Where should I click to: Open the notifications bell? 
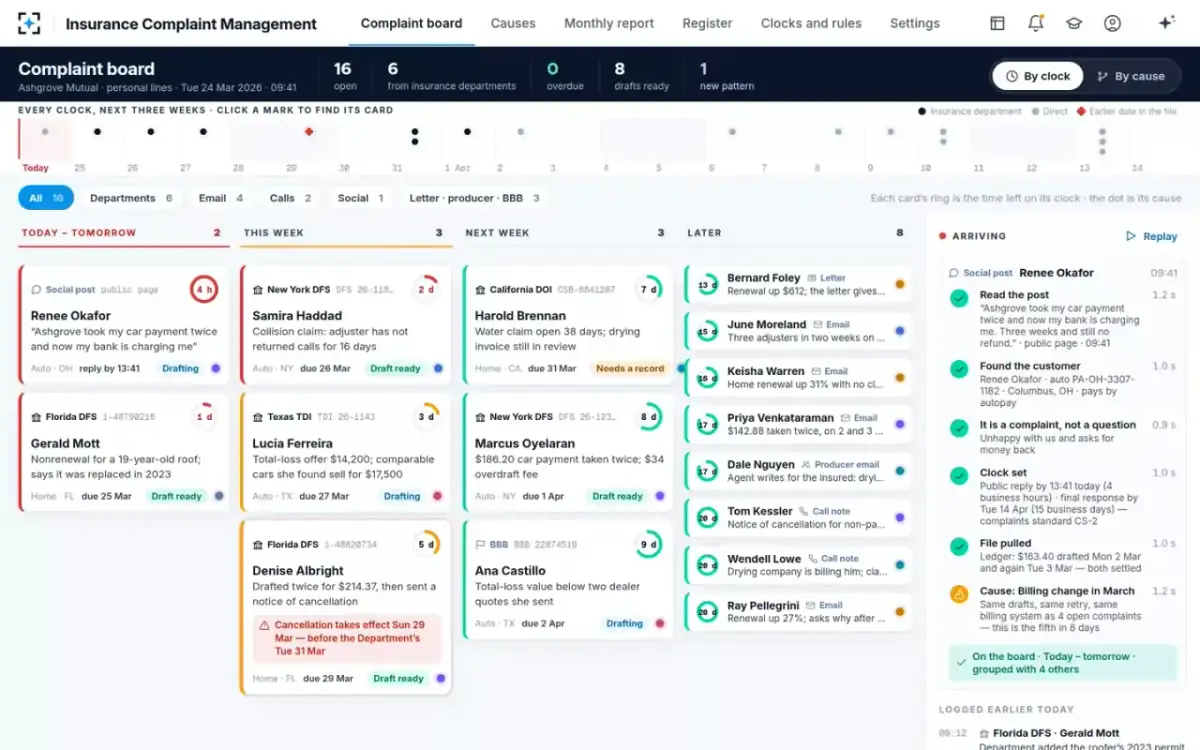tap(1036, 23)
